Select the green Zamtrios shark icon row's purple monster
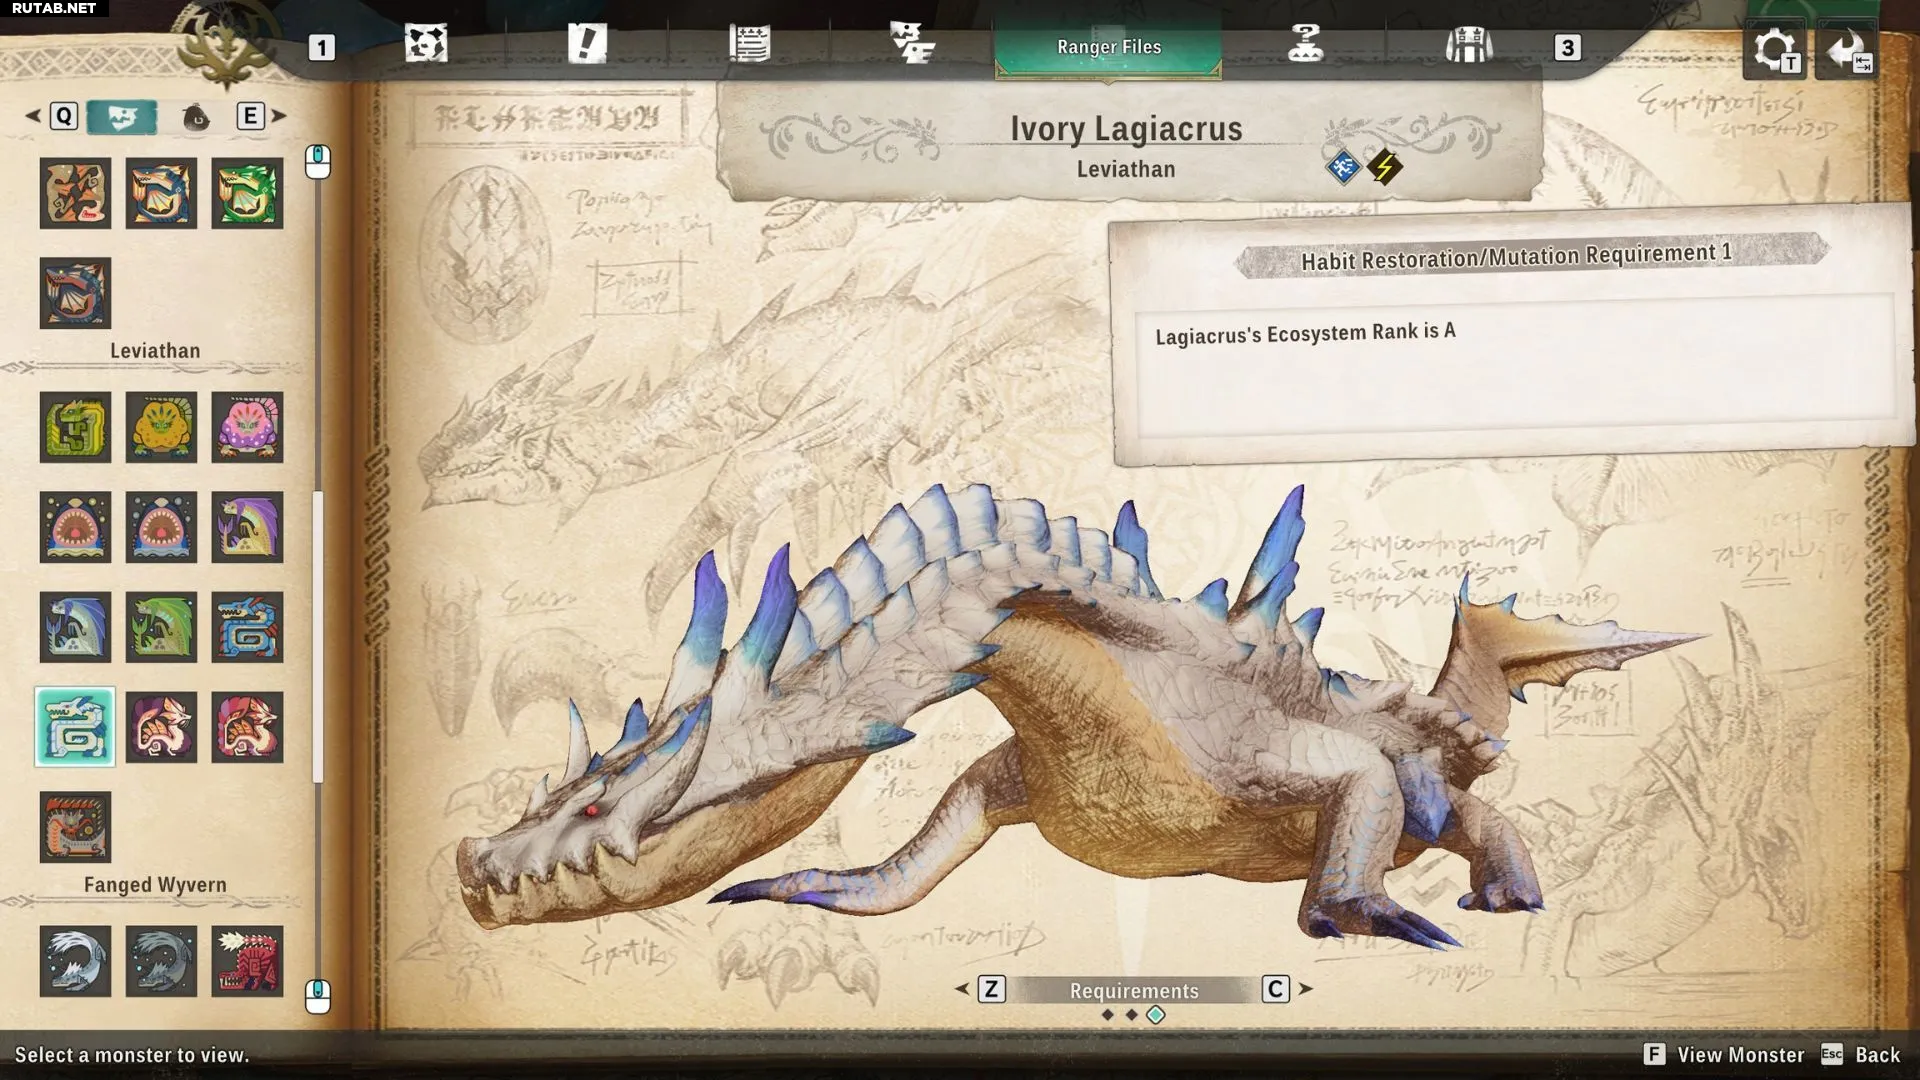This screenshot has width=1920, height=1080. click(x=247, y=527)
